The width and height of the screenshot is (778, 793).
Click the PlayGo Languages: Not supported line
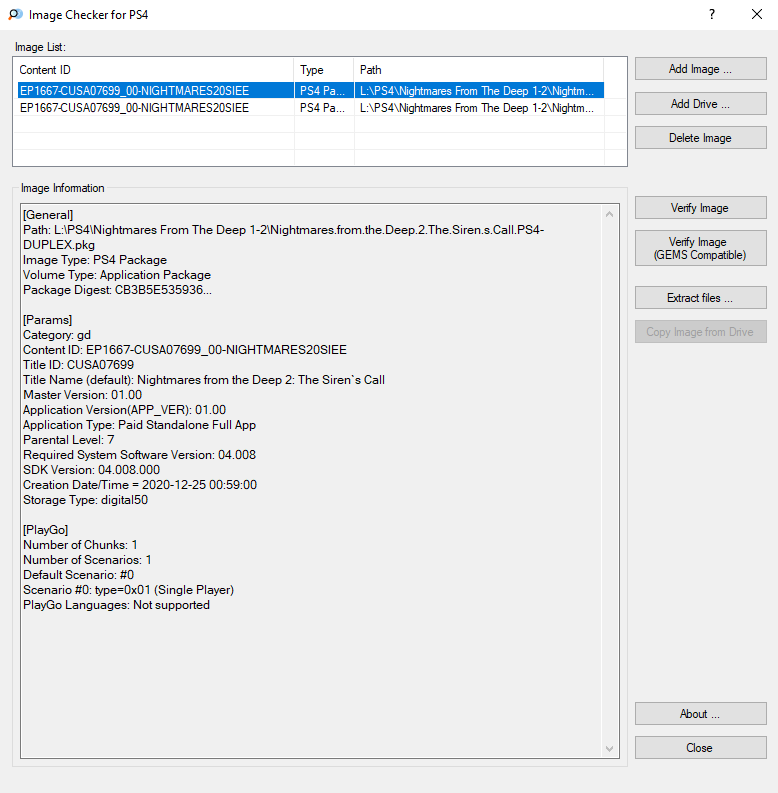click(116, 605)
